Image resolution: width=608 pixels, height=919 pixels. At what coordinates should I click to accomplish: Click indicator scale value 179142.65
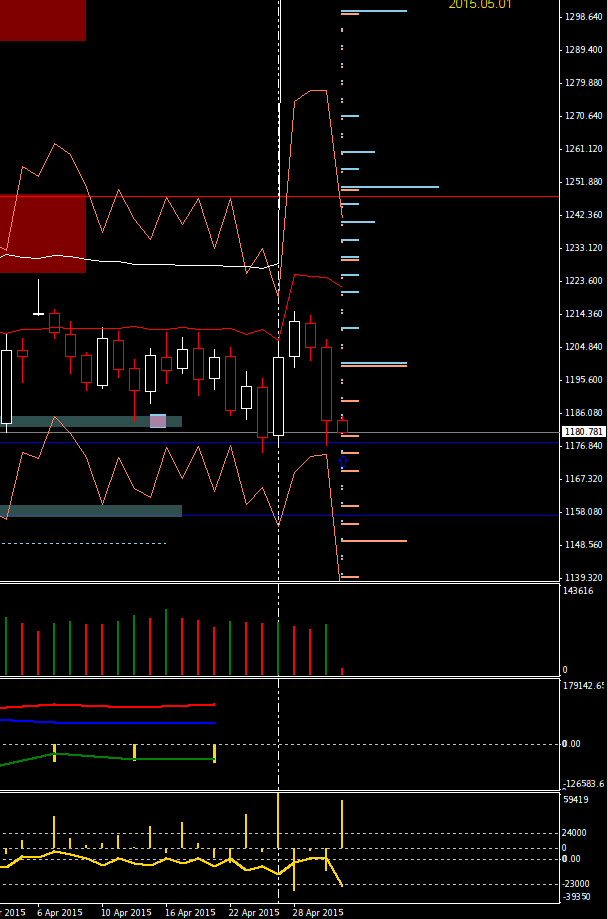[583, 686]
